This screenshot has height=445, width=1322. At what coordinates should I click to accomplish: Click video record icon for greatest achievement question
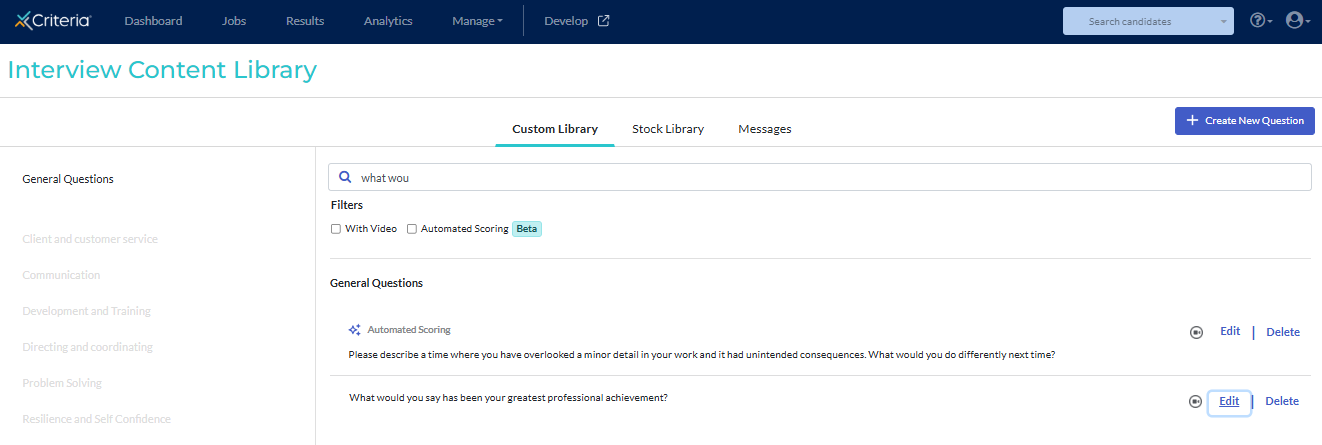[x=1195, y=402]
